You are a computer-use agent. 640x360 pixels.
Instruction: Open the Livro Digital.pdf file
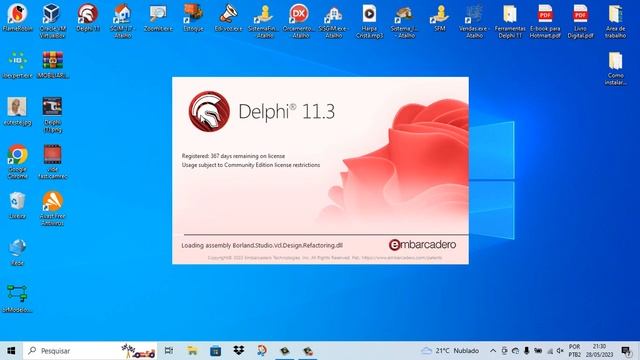(580, 20)
